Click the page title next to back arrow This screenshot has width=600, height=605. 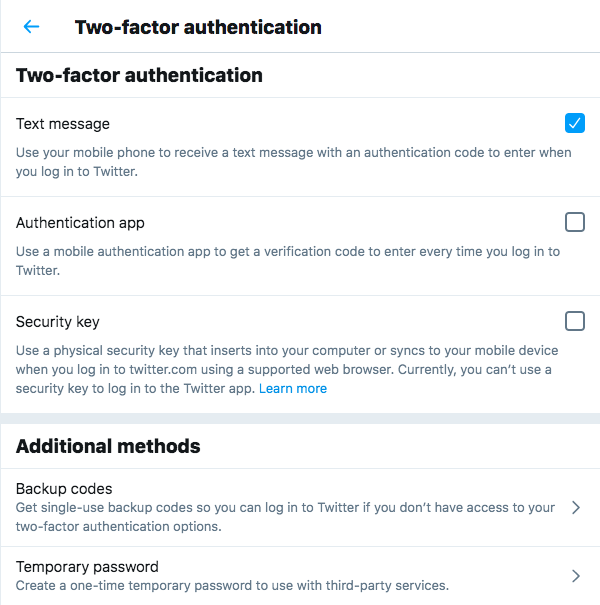click(198, 27)
